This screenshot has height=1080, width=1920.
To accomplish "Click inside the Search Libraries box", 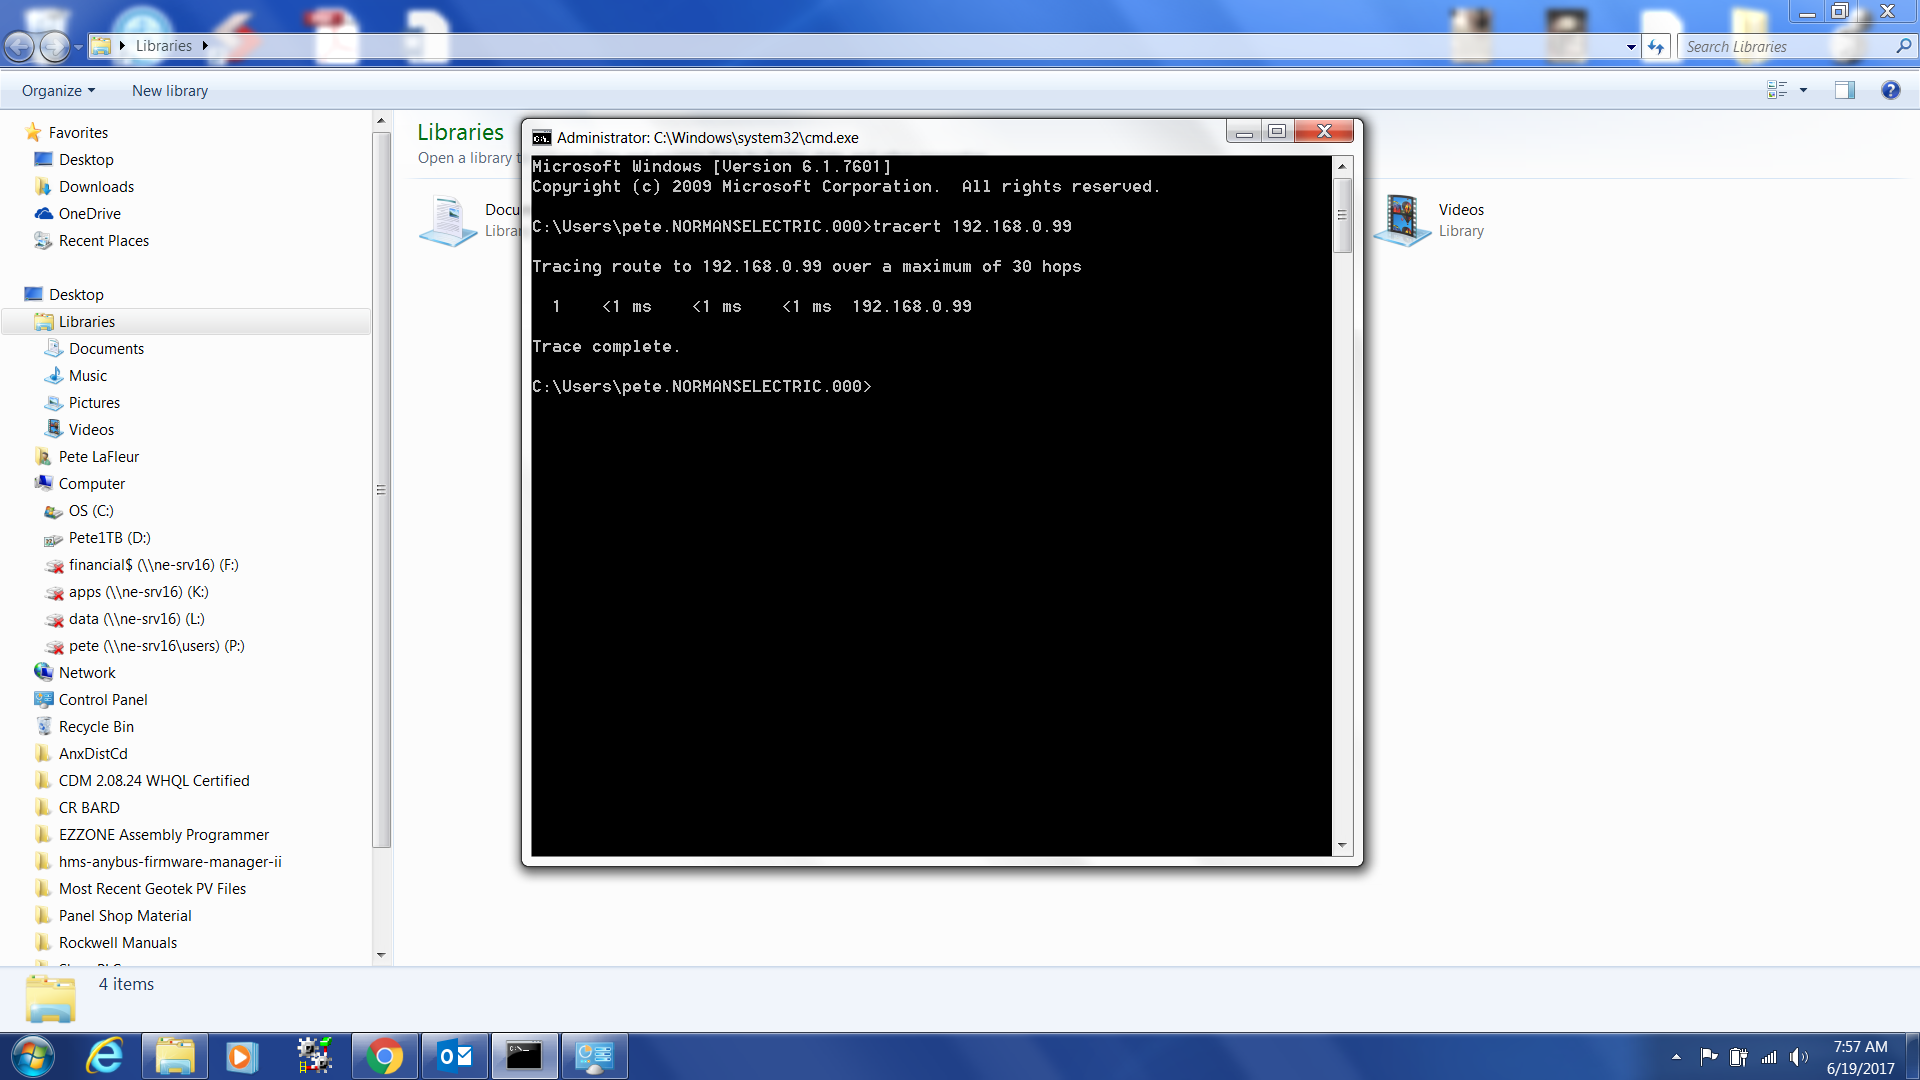I will (1790, 46).
